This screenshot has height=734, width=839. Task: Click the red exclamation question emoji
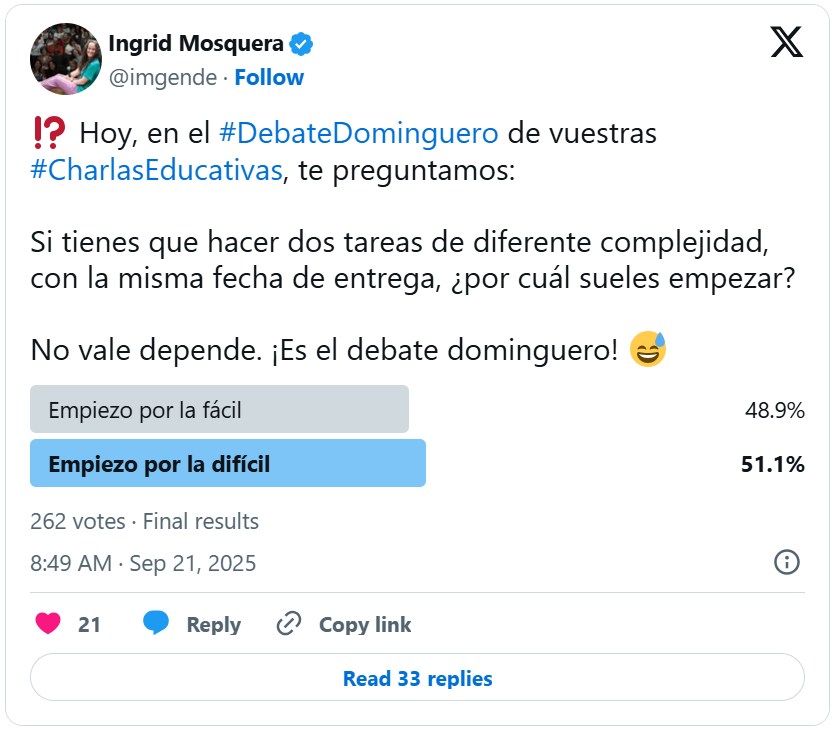coord(49,131)
